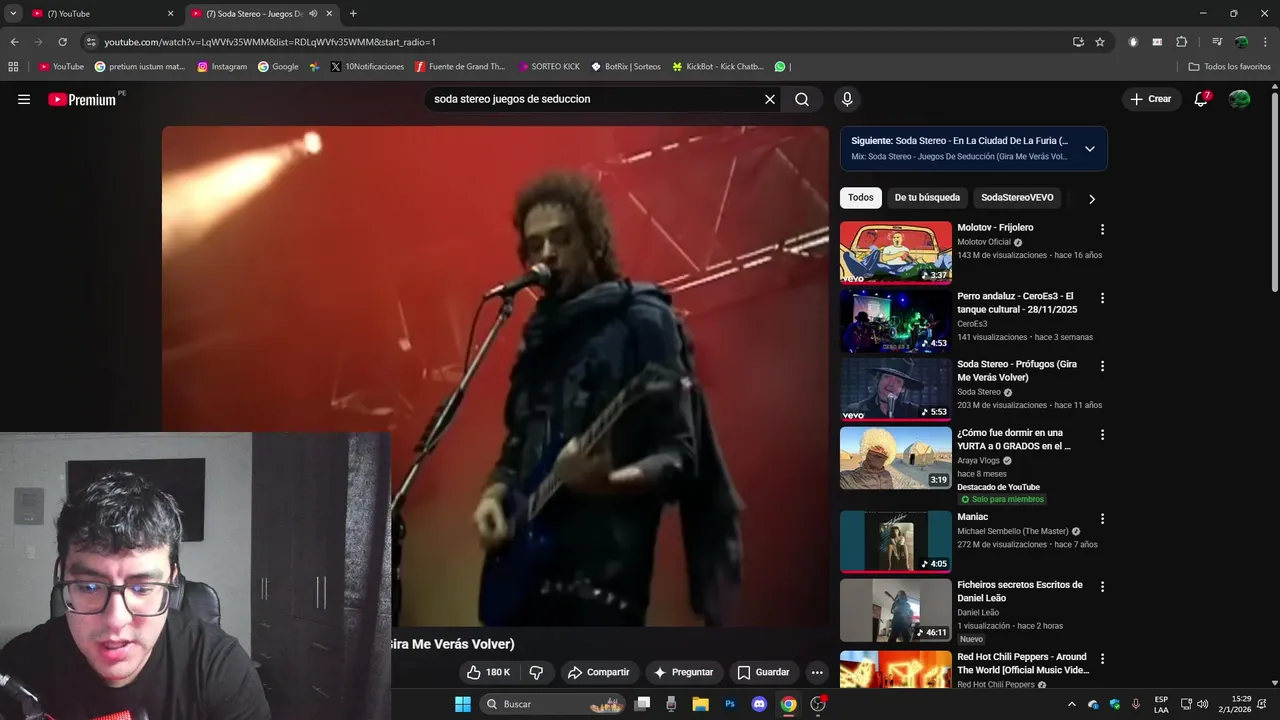Open options menu for Soda Stereo - Prófugos
1280x720 pixels.
1102,366
